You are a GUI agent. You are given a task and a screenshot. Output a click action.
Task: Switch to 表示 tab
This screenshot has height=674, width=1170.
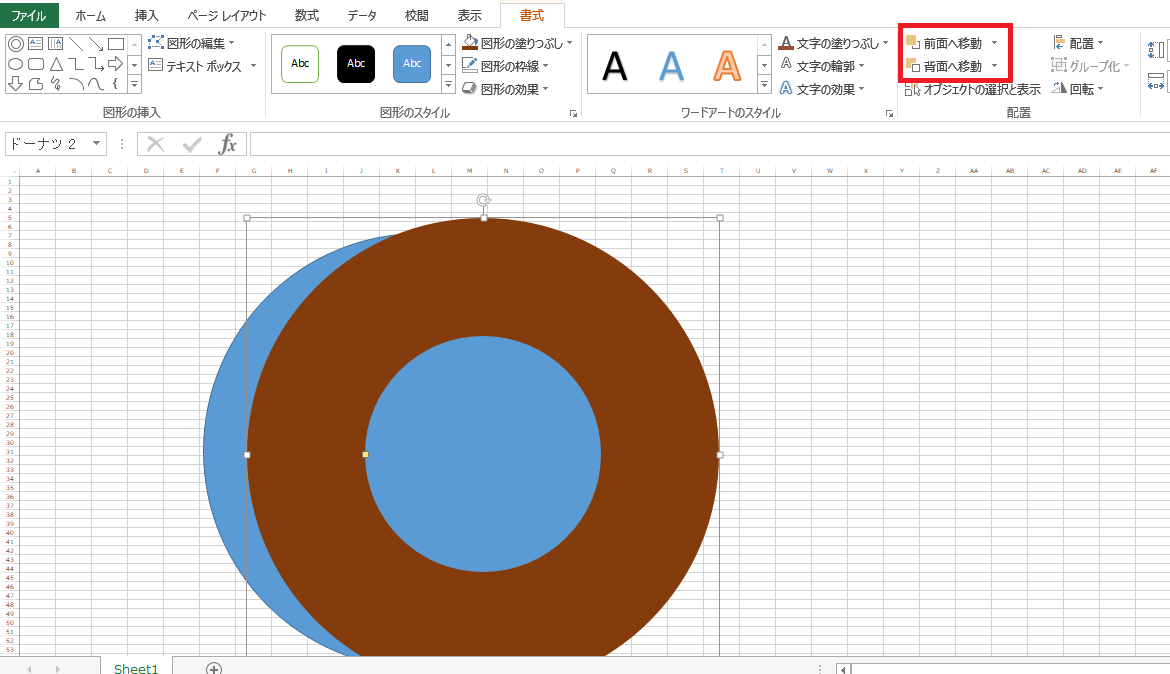click(x=469, y=16)
